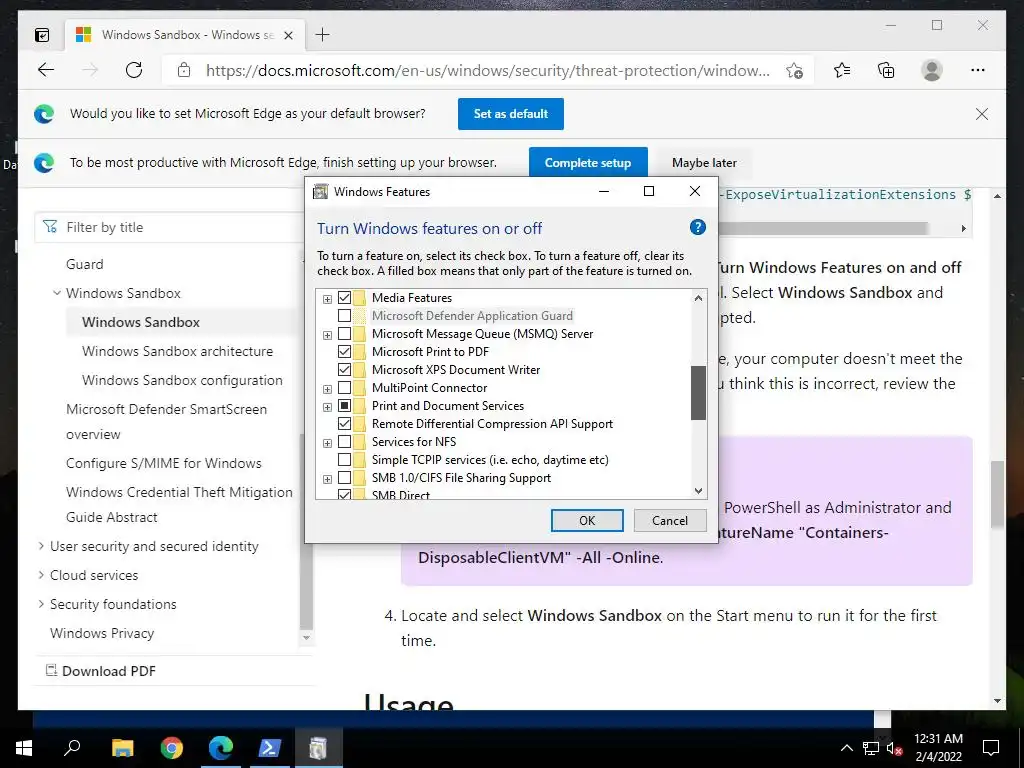Image resolution: width=1024 pixels, height=768 pixels.
Task: Launch Google Chrome from taskbar
Action: 172,748
